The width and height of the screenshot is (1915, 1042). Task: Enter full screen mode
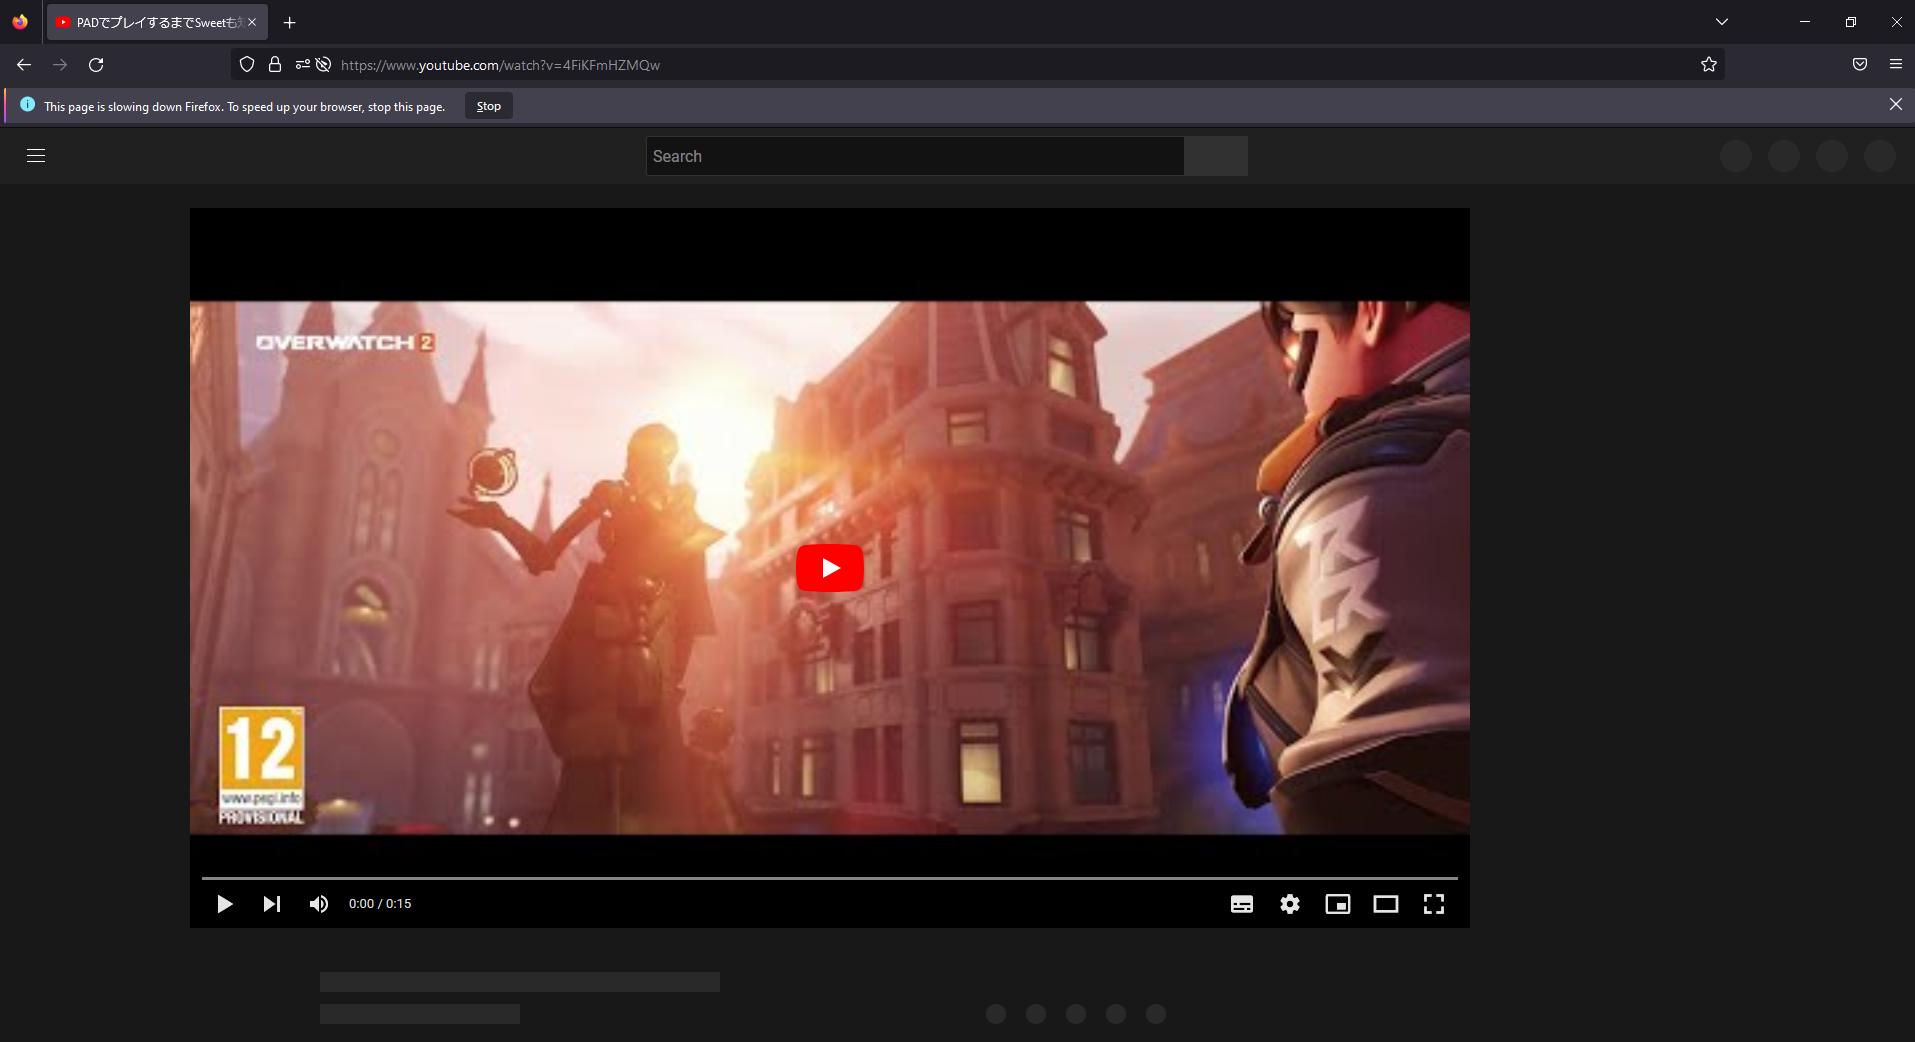tap(1434, 904)
